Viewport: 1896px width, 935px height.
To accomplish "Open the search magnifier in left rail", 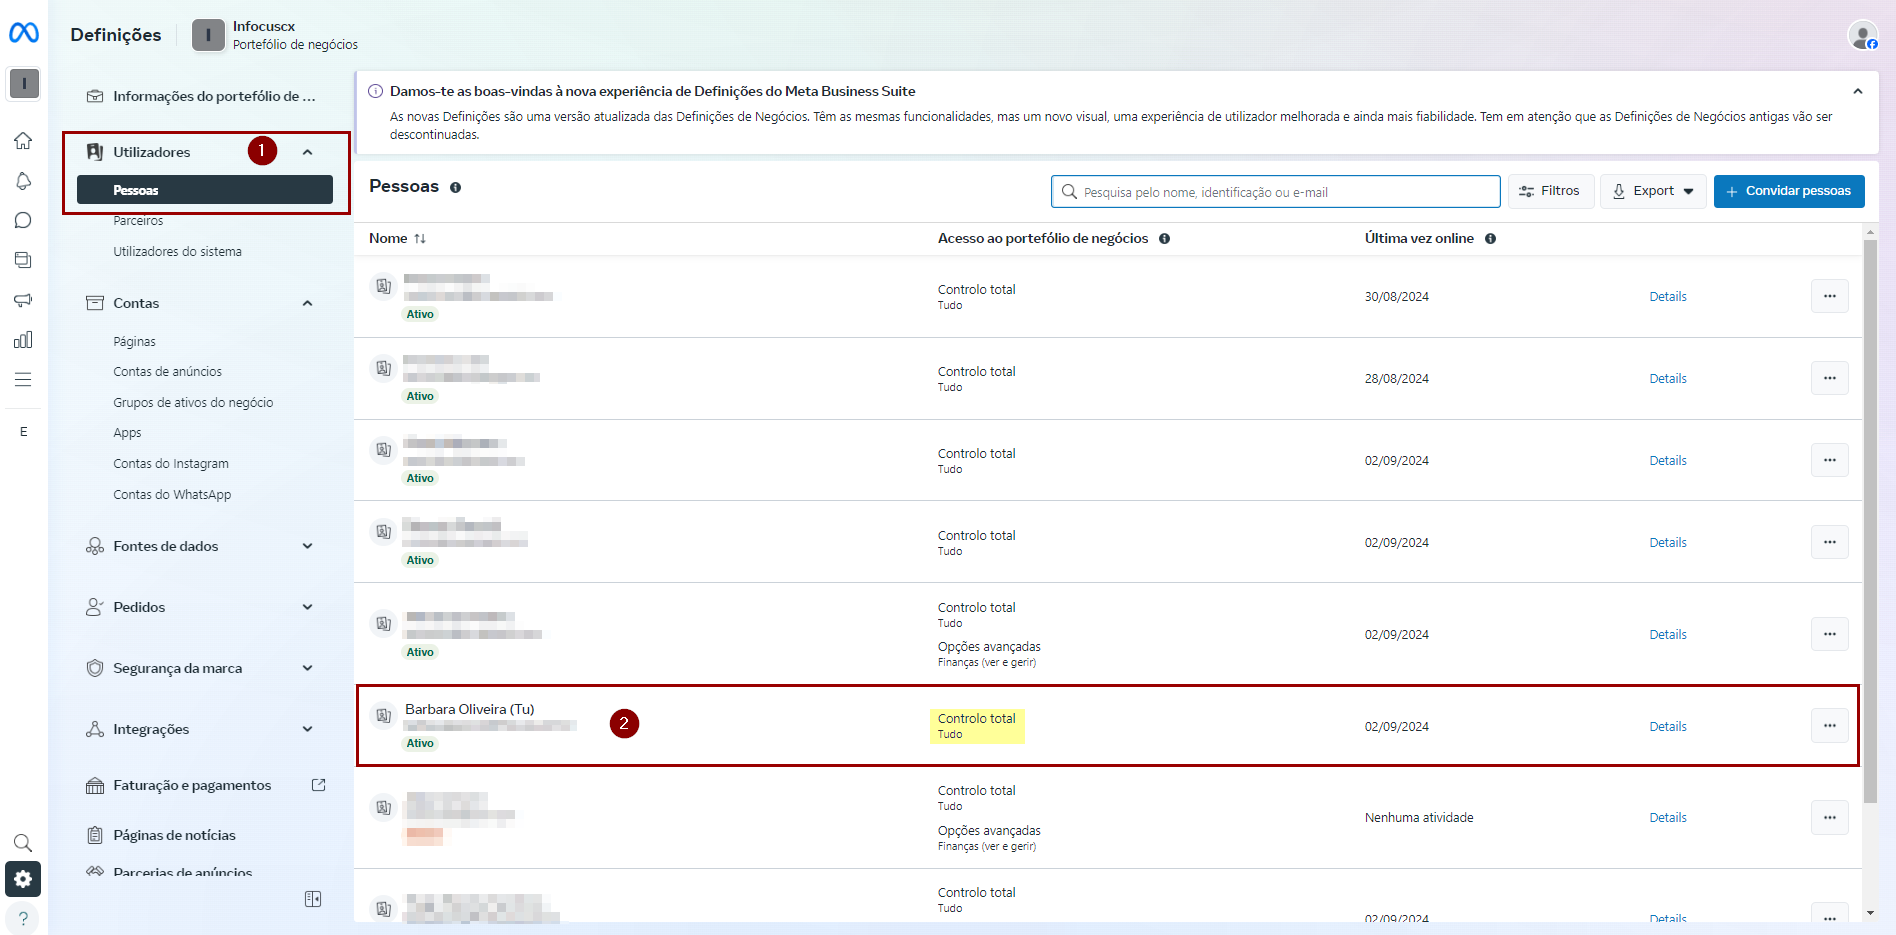I will coord(23,842).
